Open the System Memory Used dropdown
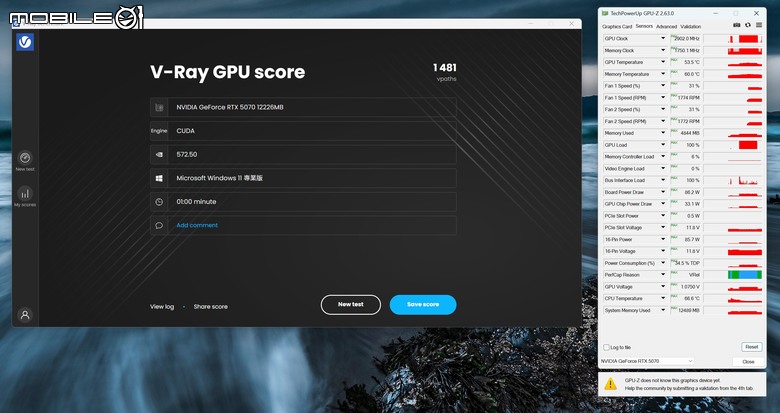 (663, 310)
